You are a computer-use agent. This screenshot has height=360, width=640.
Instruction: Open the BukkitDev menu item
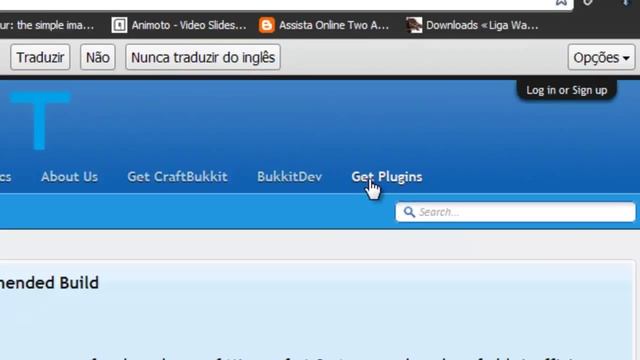[289, 177]
